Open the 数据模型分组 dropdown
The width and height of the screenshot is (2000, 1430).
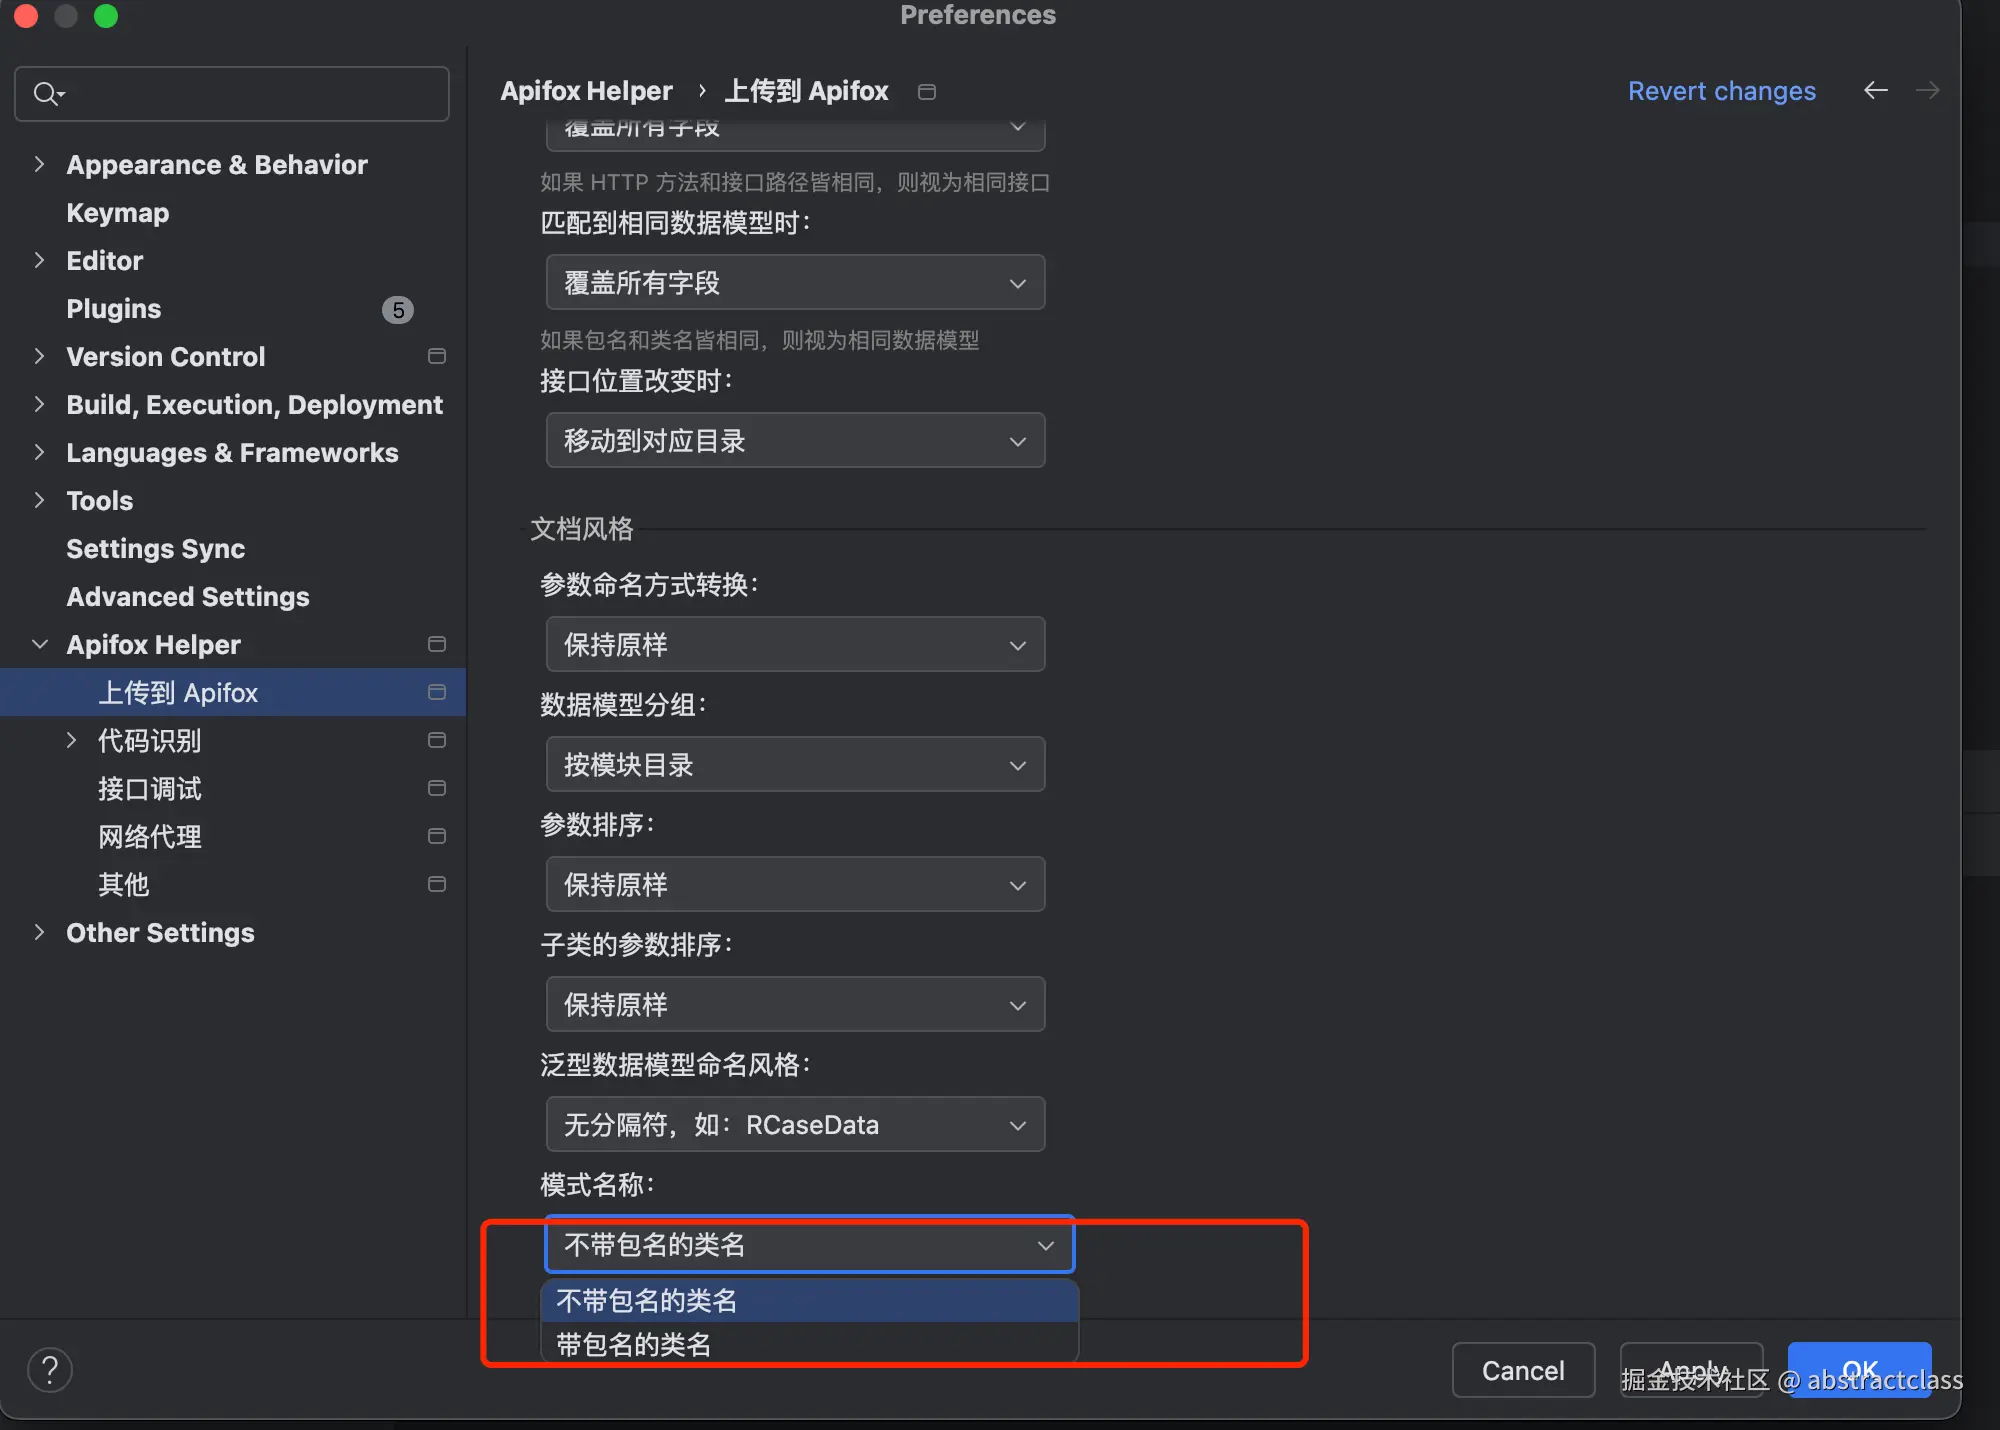pyautogui.click(x=795, y=765)
